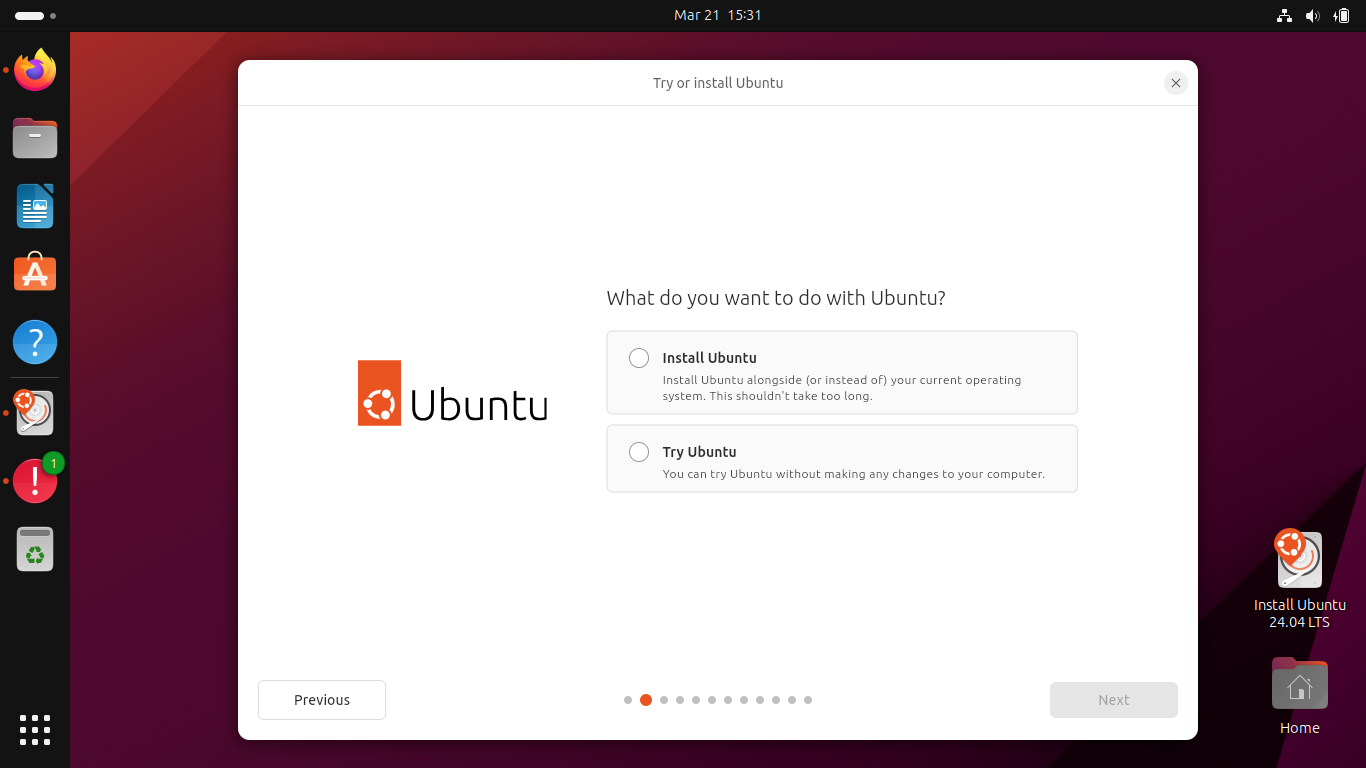Open the Ubuntu App Center
This screenshot has width=1366, height=768.
coord(35,272)
